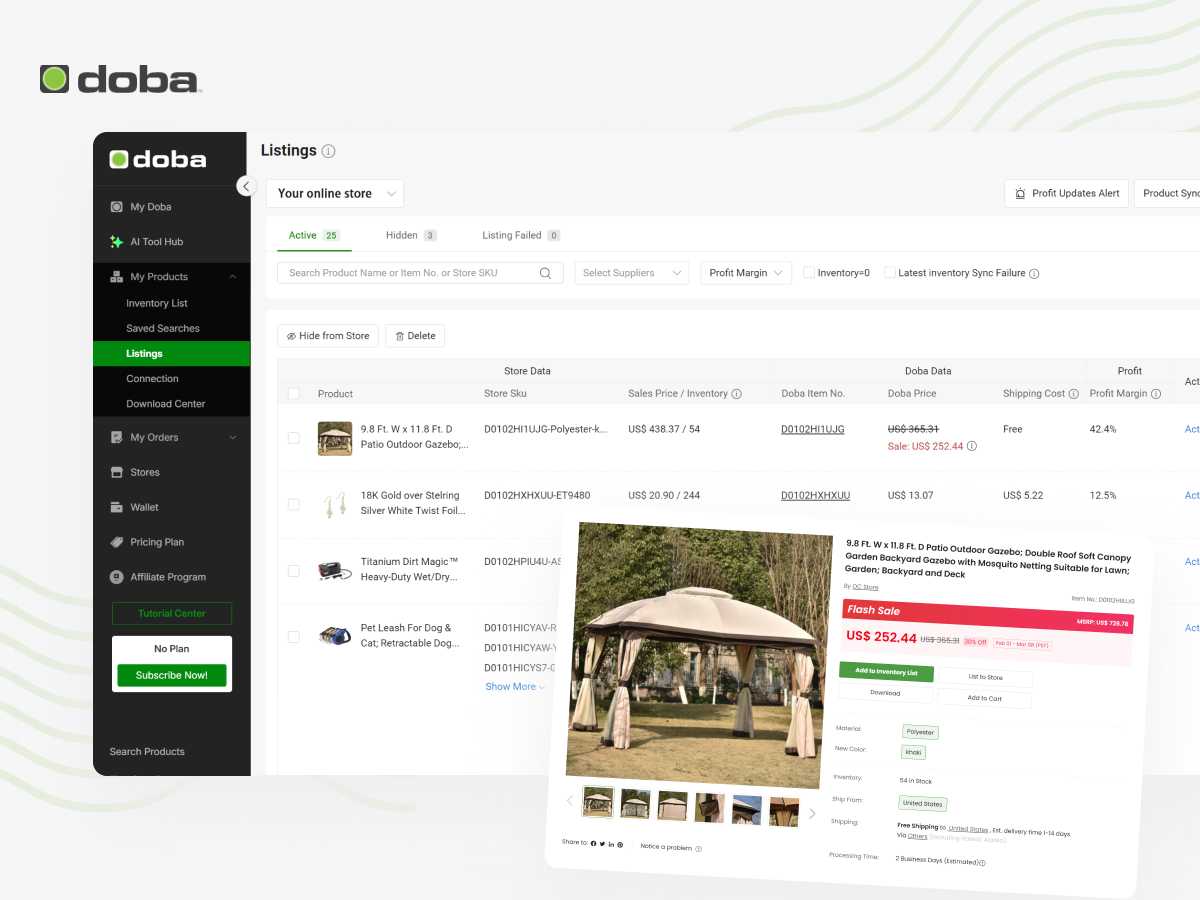Viewport: 1200px width, 900px height.
Task: Collapse the sidebar with the arrow icon
Action: (246, 186)
